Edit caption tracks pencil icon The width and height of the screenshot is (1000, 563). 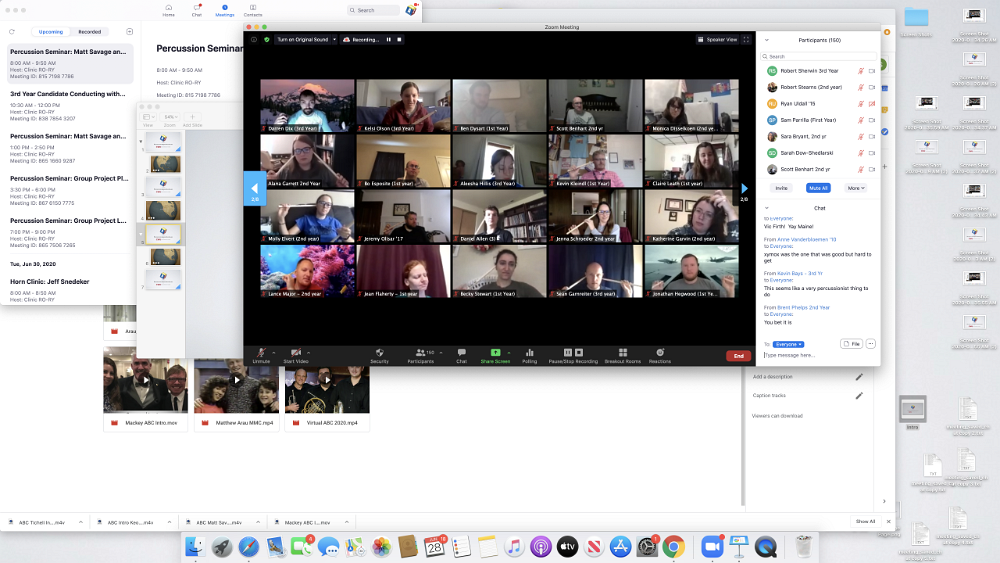coord(859,395)
